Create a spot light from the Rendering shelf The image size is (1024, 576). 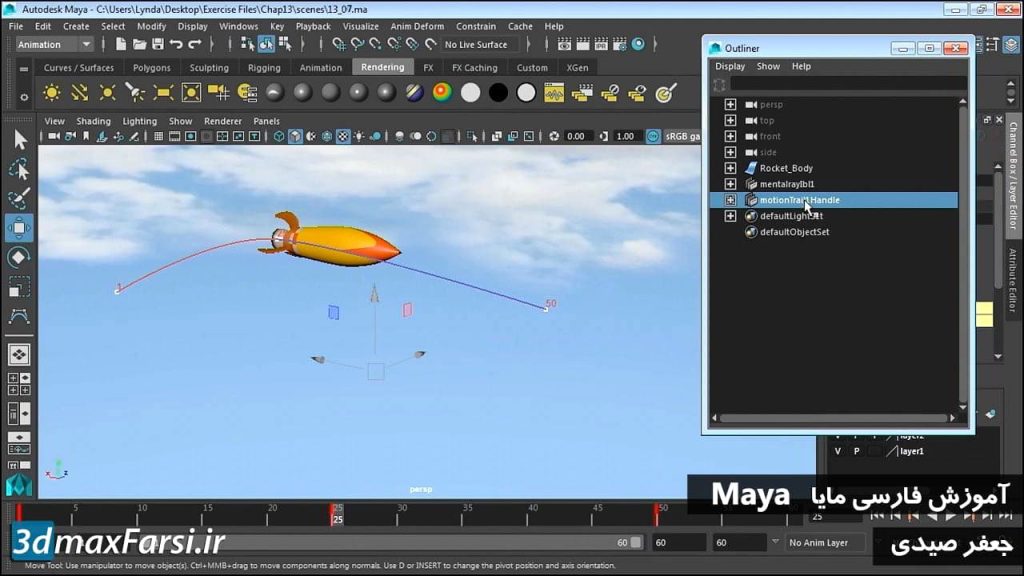click(136, 93)
